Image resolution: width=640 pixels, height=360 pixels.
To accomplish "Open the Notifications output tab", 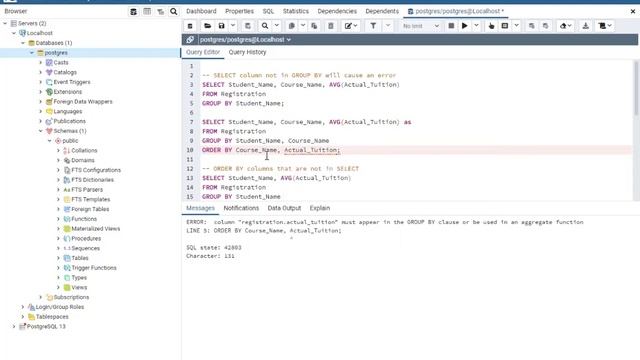I will [x=241, y=208].
